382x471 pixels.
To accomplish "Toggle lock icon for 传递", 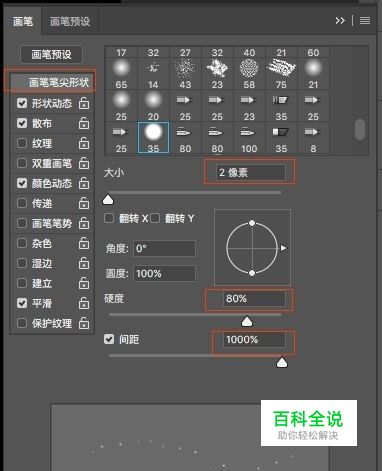I will coord(84,203).
